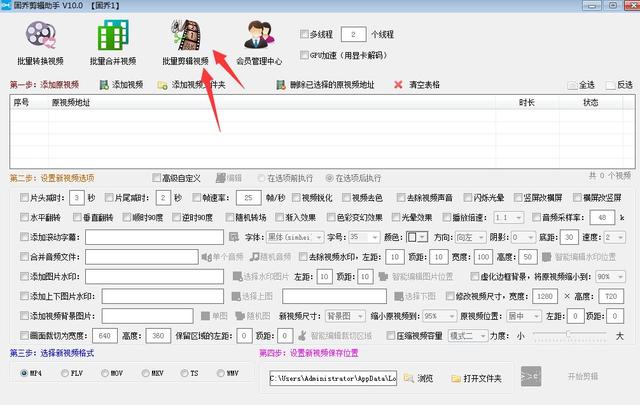Tick the 全选 checkbox
This screenshot has height=405, width=640.
pyautogui.click(x=572, y=85)
